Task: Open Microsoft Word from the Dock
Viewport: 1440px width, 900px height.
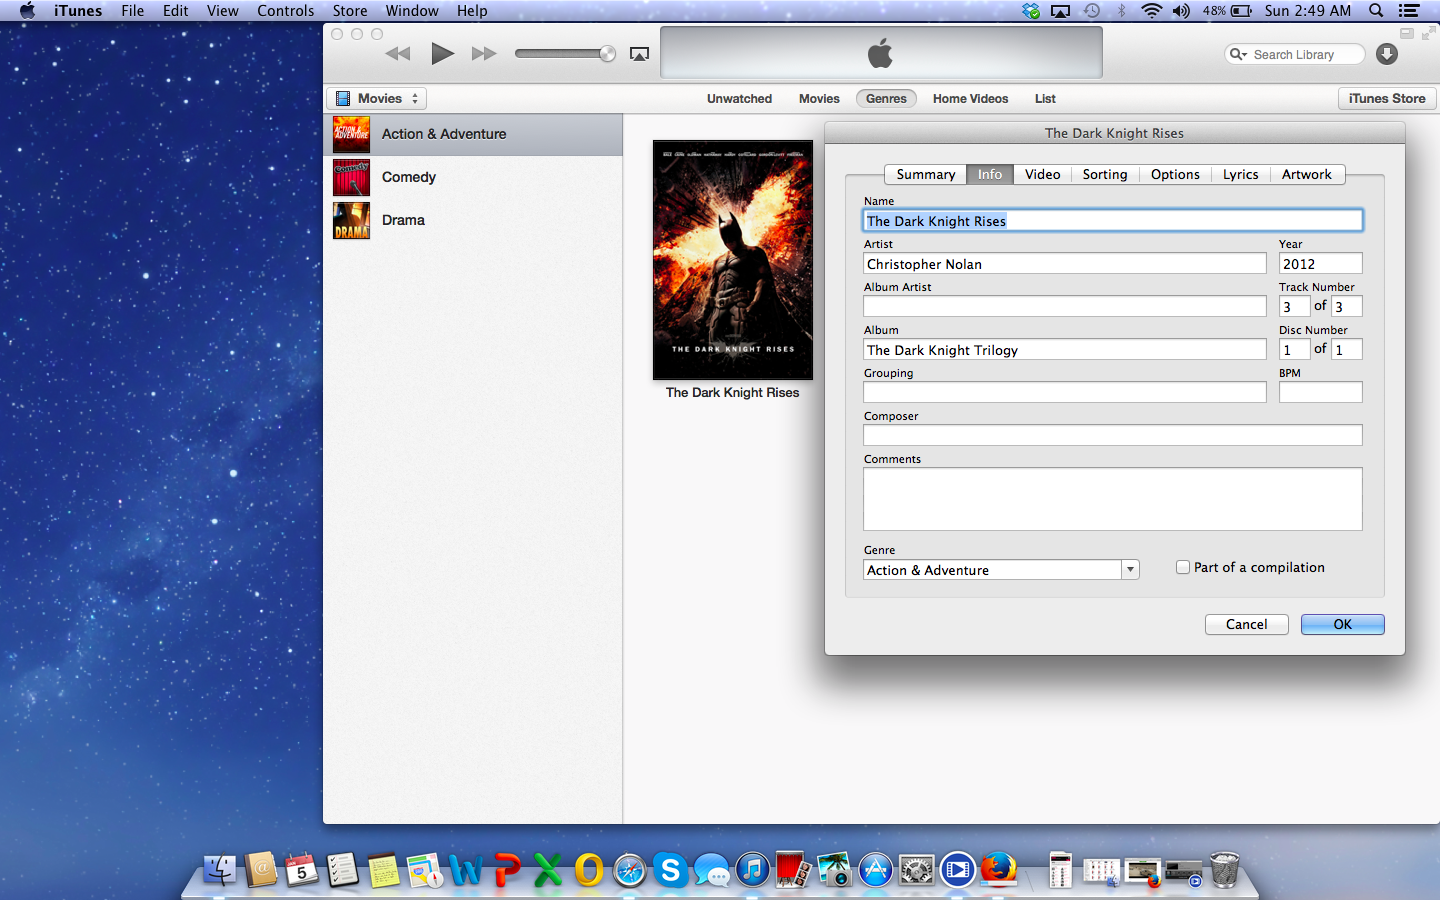Action: pos(466,870)
